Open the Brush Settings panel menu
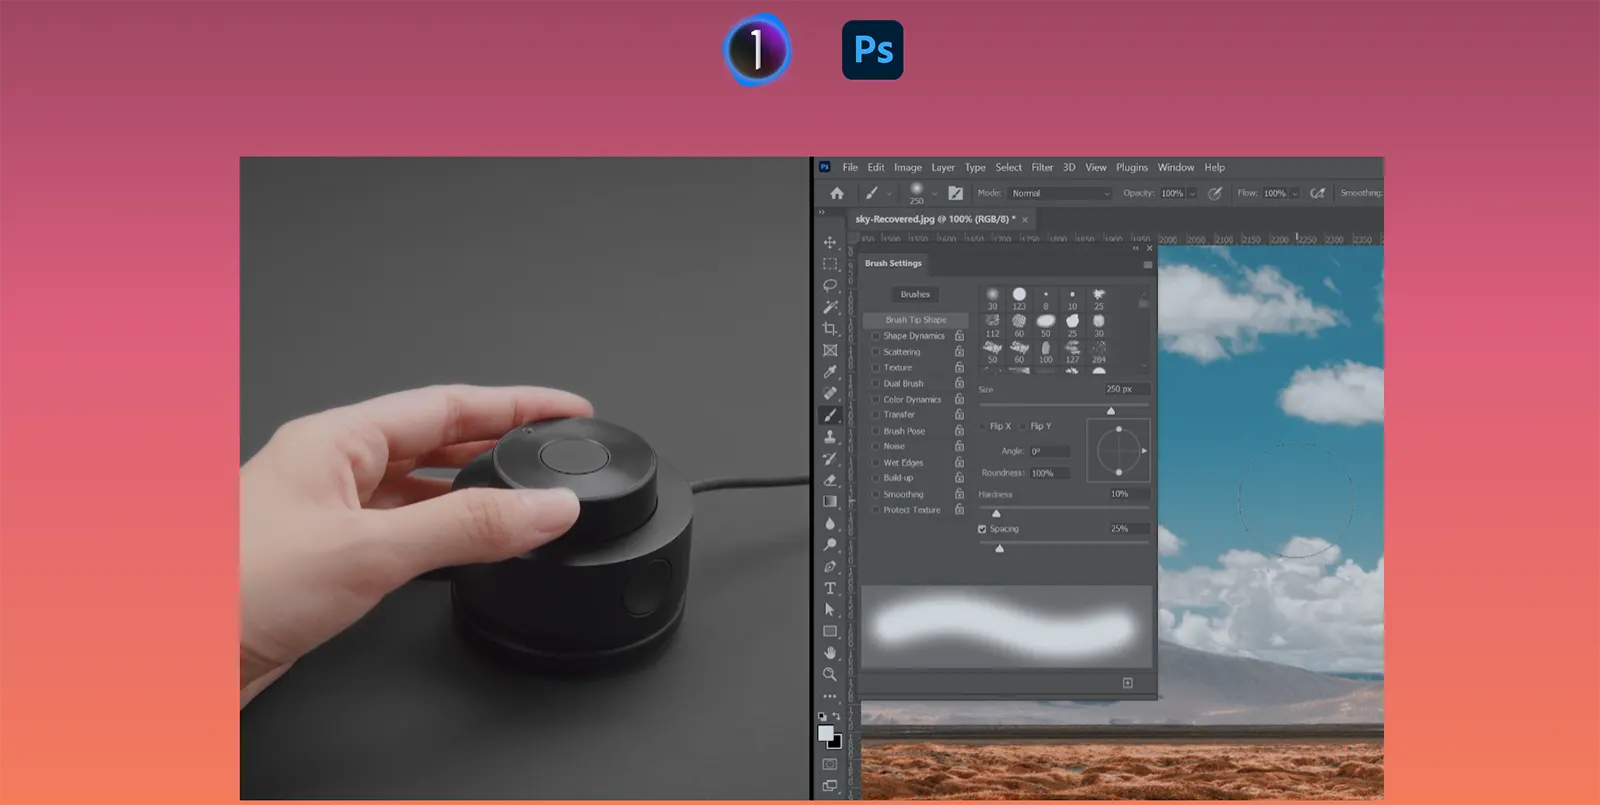Viewport: 1600px width, 805px height. coord(1147,265)
